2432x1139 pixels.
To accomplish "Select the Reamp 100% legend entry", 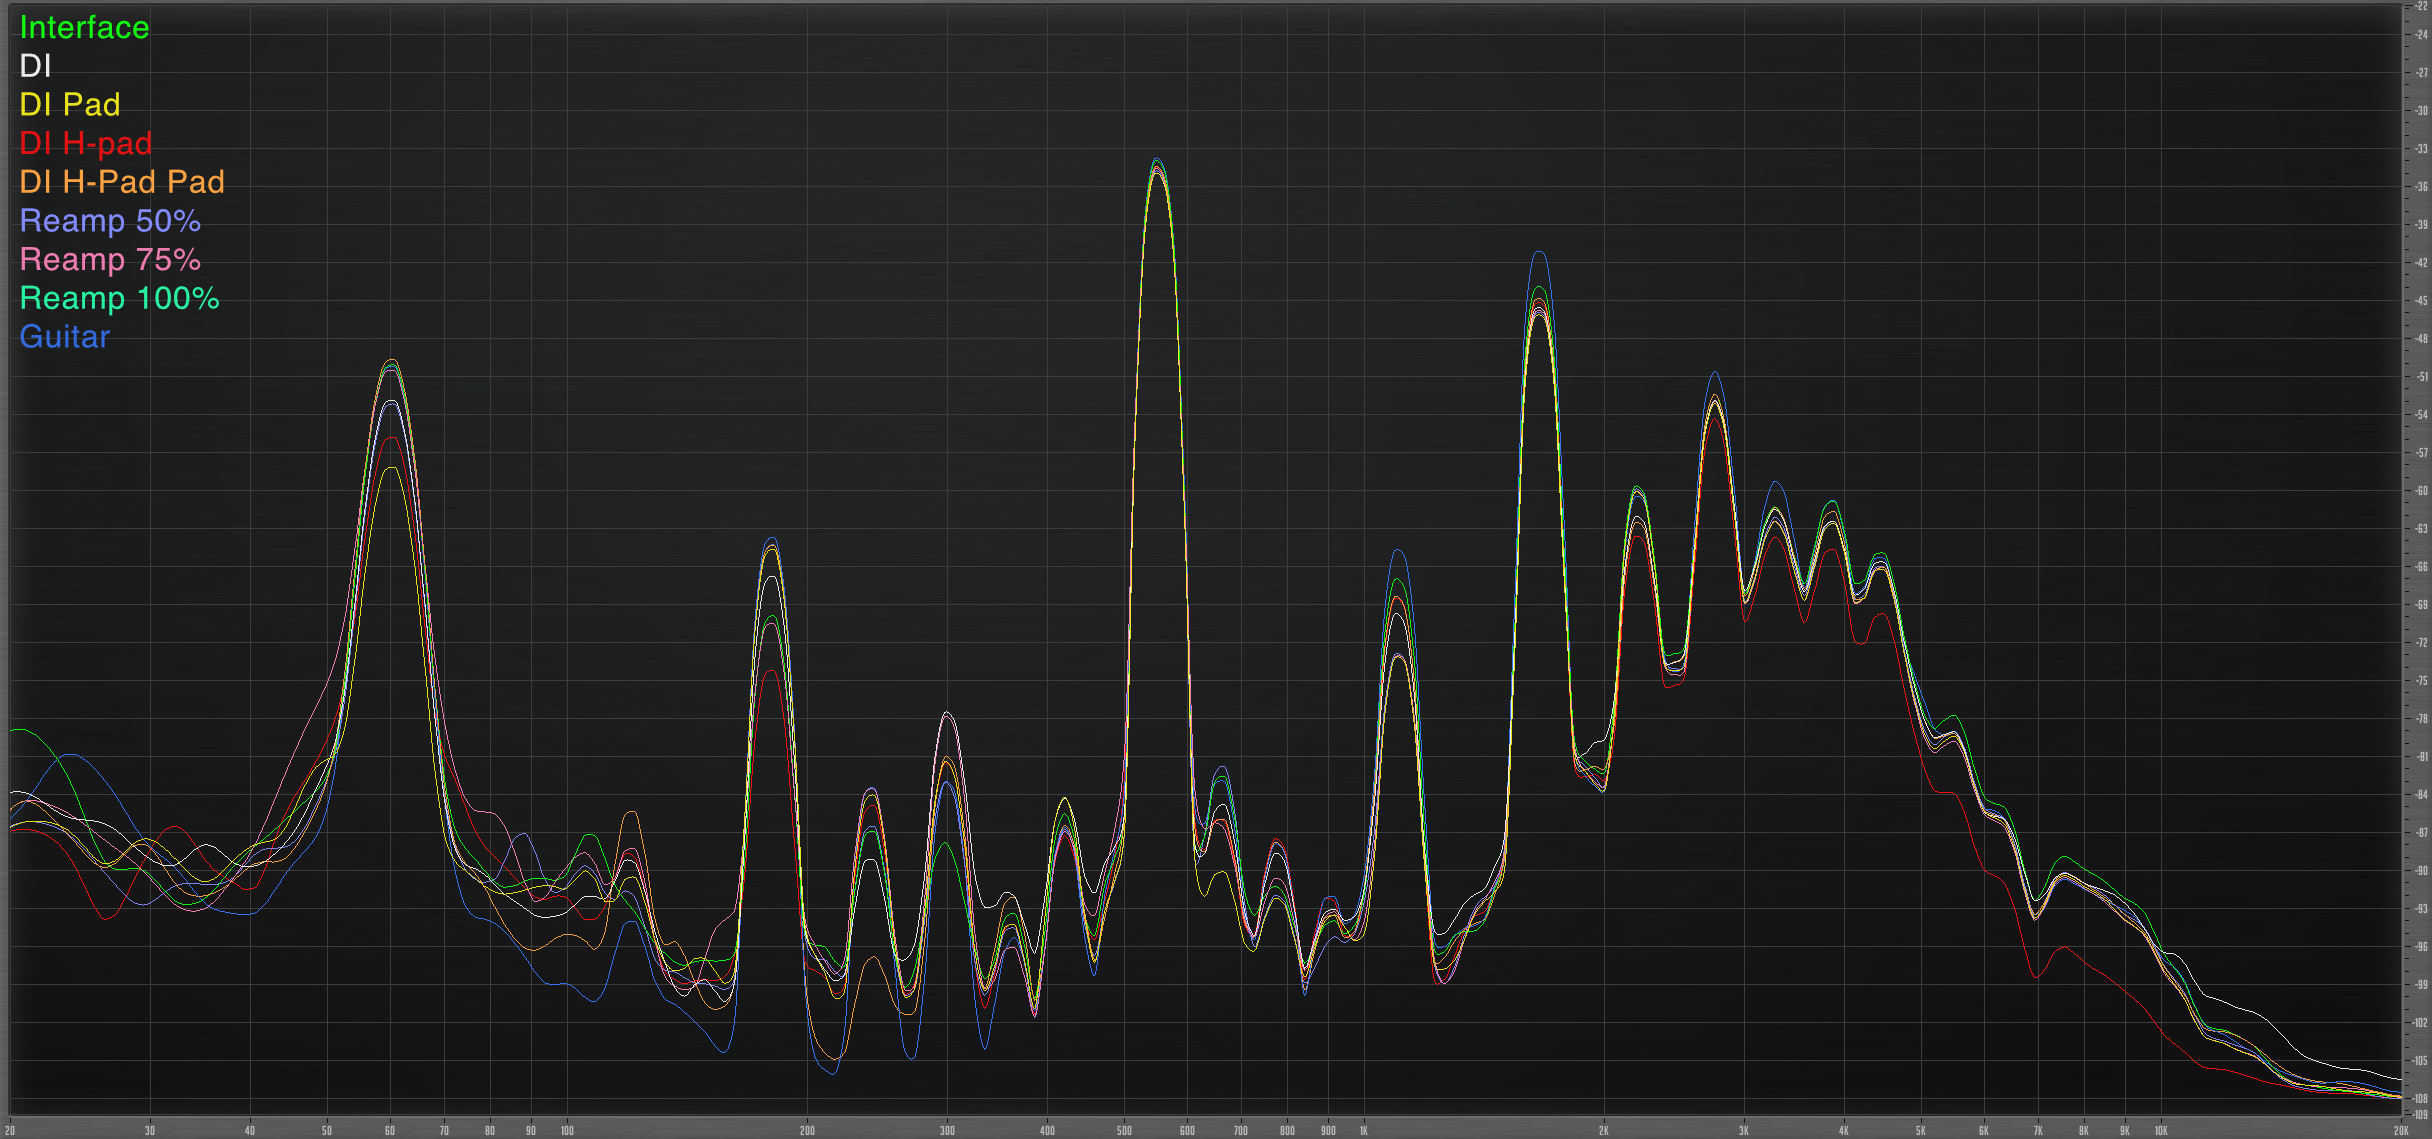I will coord(119,298).
